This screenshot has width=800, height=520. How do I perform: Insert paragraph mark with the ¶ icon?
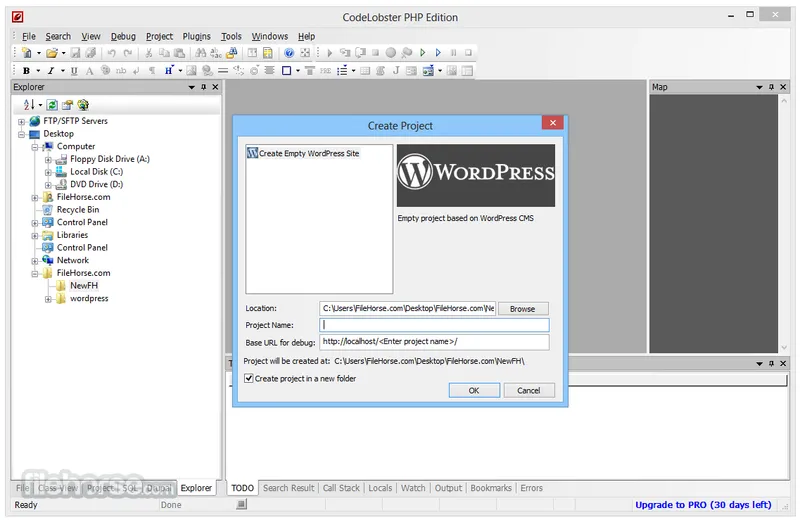tap(152, 71)
